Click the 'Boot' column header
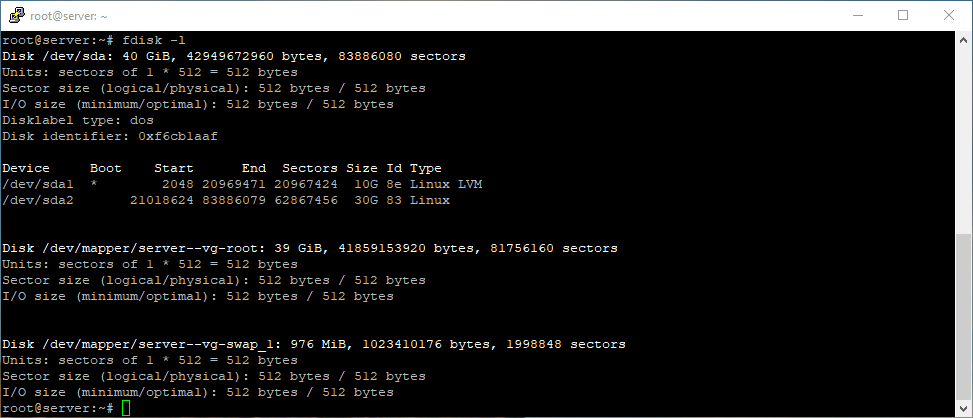The image size is (973, 418). [106, 168]
